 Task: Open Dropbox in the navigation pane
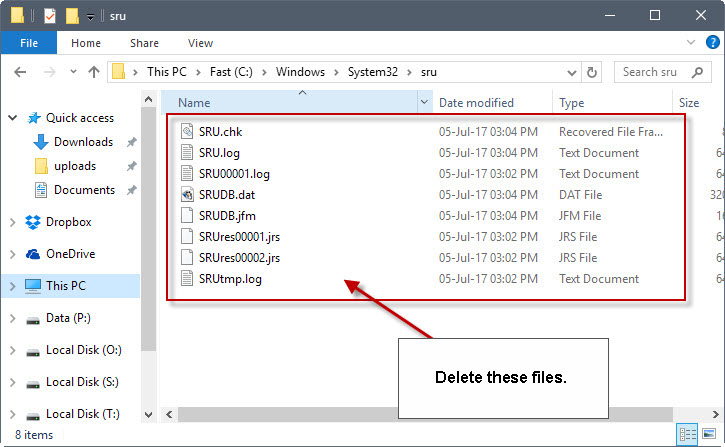coord(68,222)
